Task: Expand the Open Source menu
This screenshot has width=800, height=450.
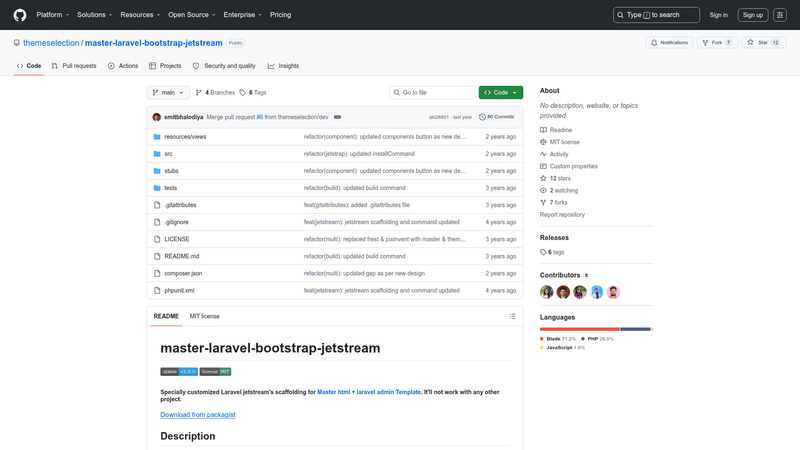Action: (x=192, y=15)
